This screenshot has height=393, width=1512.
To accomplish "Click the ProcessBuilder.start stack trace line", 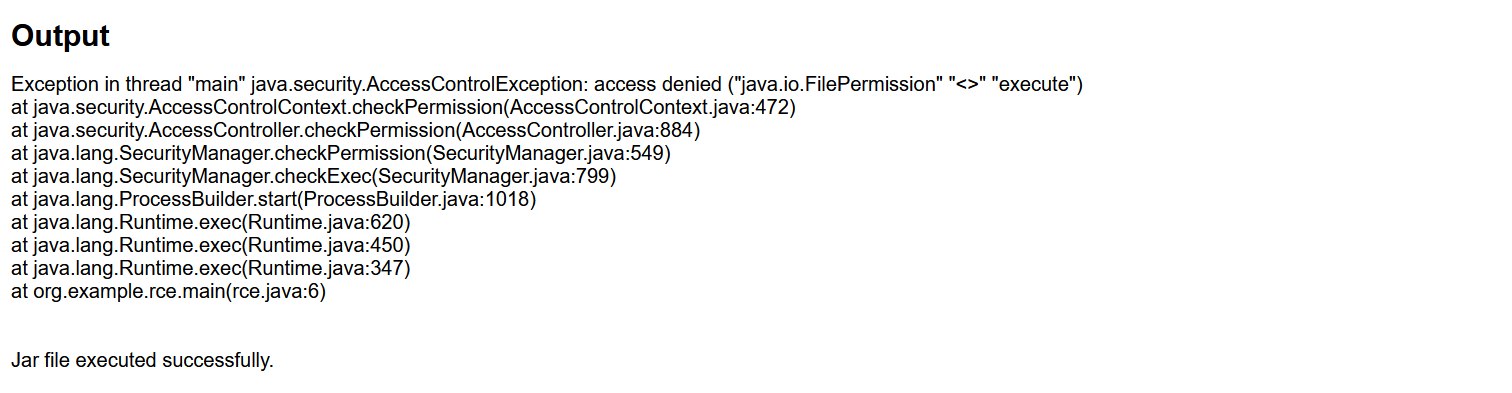I will [x=274, y=200].
